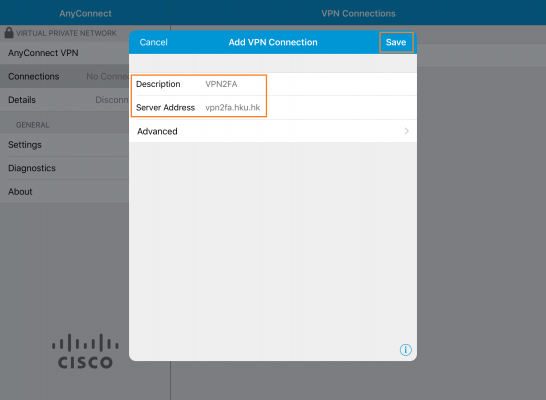
Task: Expand the Advanced row chevron
Action: point(406,131)
